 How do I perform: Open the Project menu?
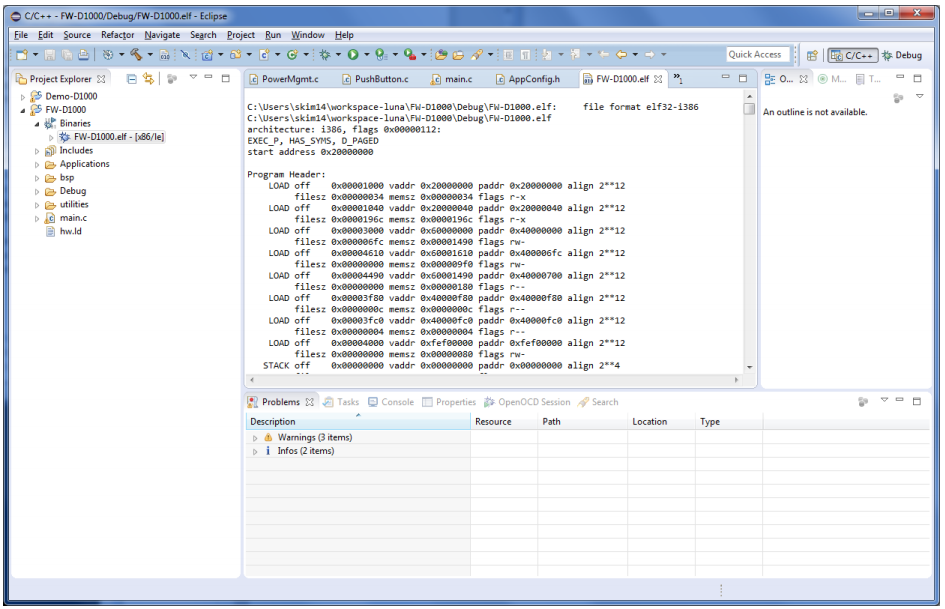point(240,35)
